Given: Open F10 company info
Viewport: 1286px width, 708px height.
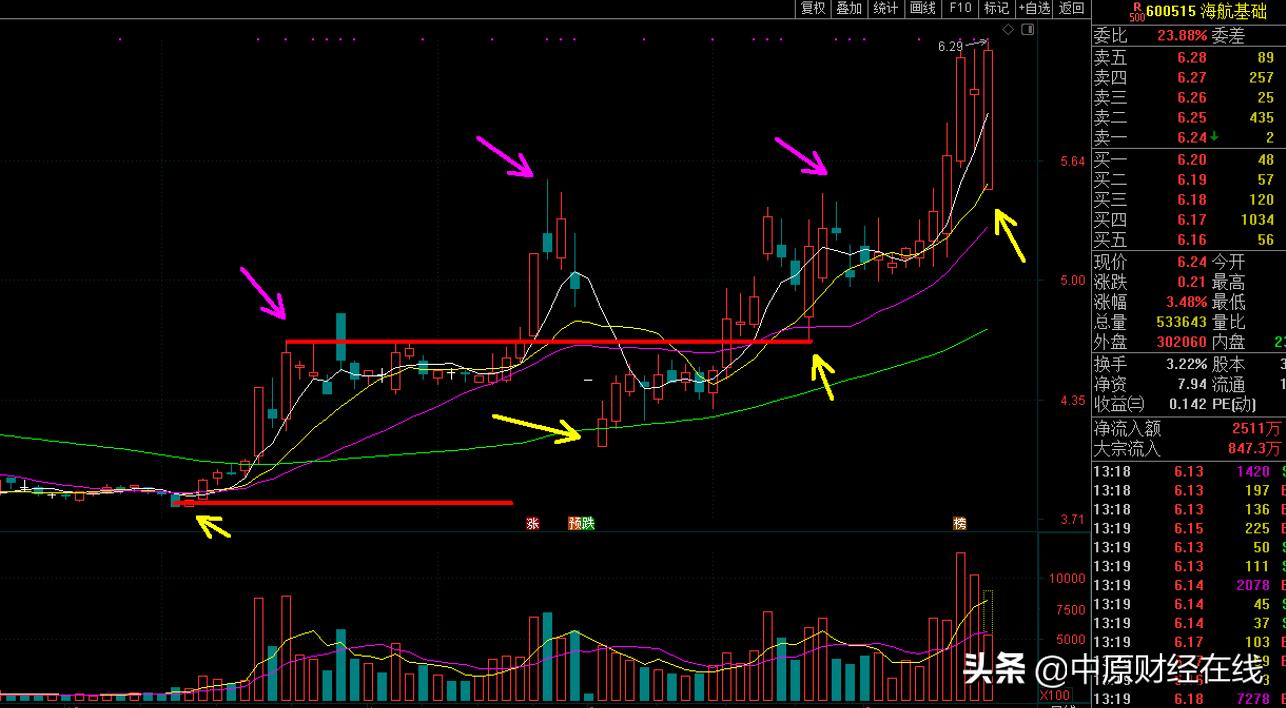Looking at the screenshot, I should (x=960, y=8).
